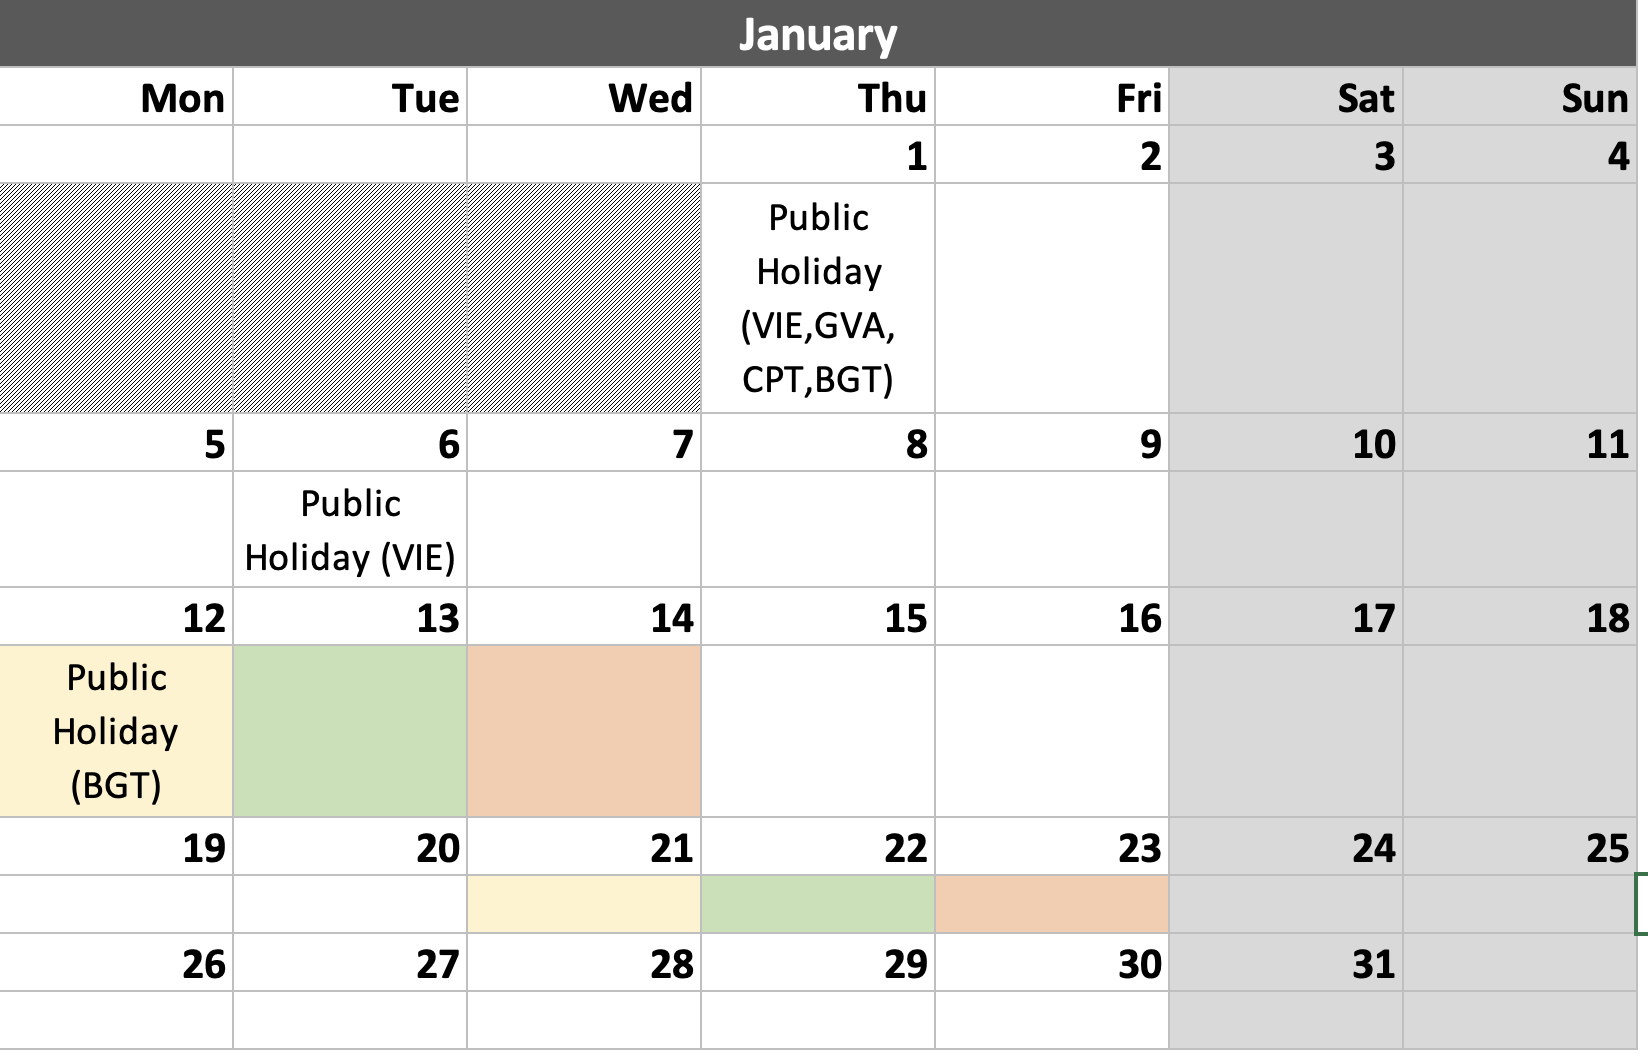The height and width of the screenshot is (1056, 1648).
Task: Click the yellow Public Holiday (BGT) cell
Action: tap(116, 731)
